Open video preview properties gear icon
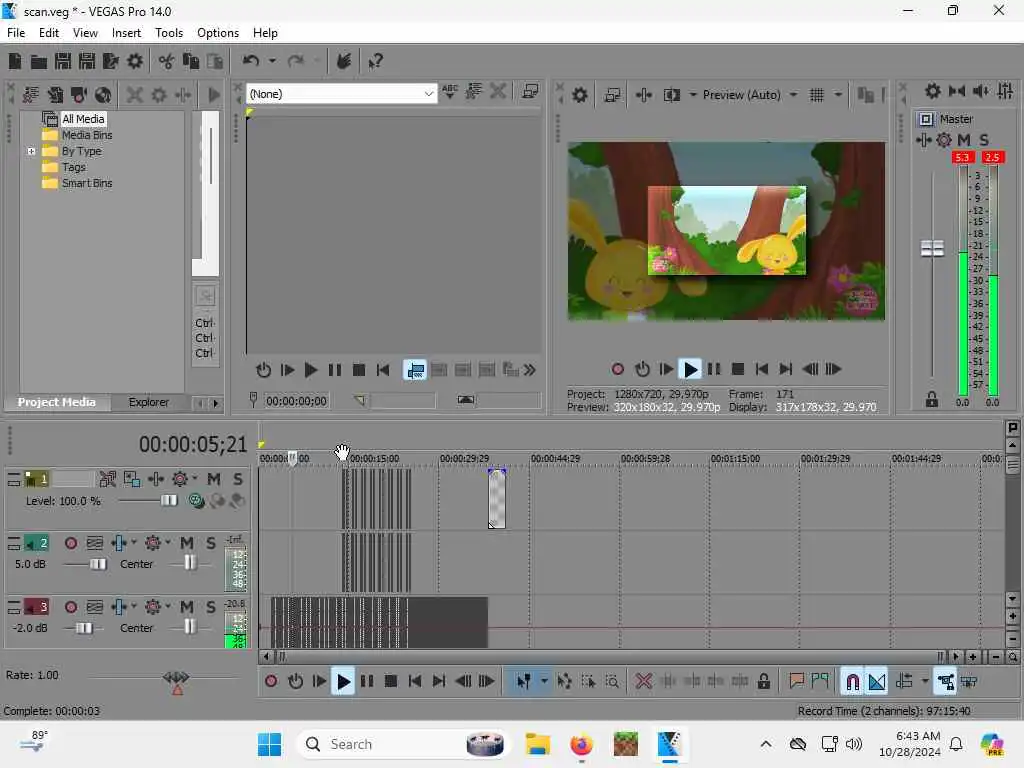 tap(579, 95)
